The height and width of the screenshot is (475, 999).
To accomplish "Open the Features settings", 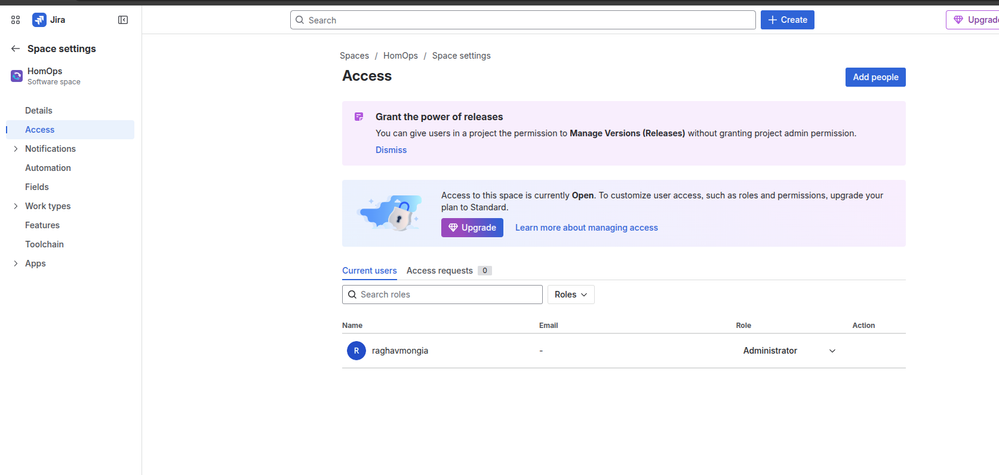I will 70,225.
